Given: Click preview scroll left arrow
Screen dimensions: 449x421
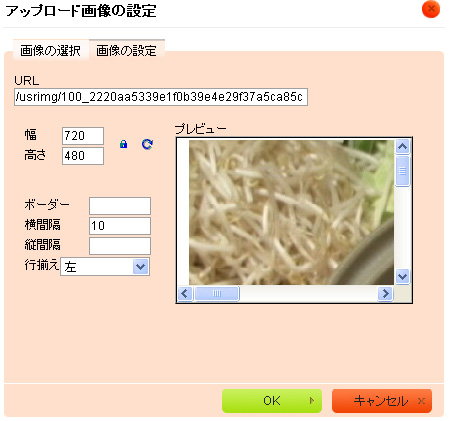Looking at the screenshot, I should point(185,294).
